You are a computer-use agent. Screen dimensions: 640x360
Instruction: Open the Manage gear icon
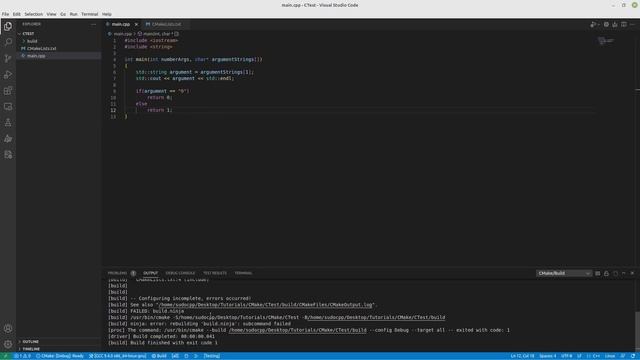coord(8,344)
